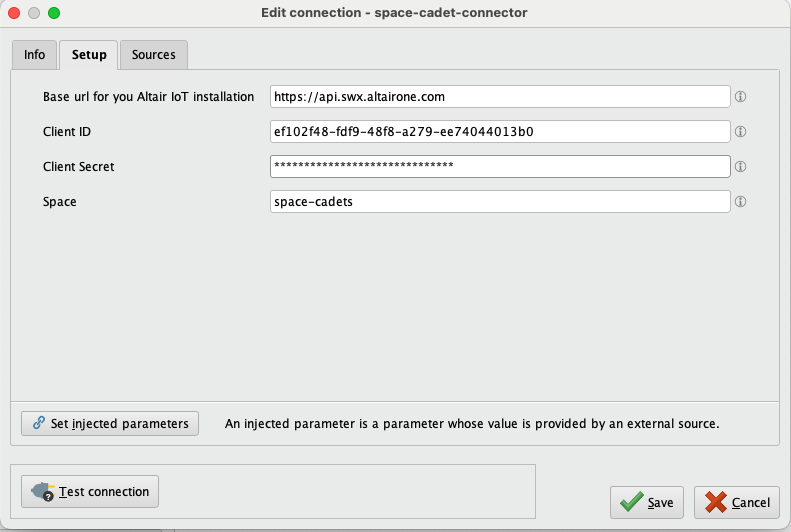Select the Setup tab
The width and height of the screenshot is (791, 532).
[89, 55]
